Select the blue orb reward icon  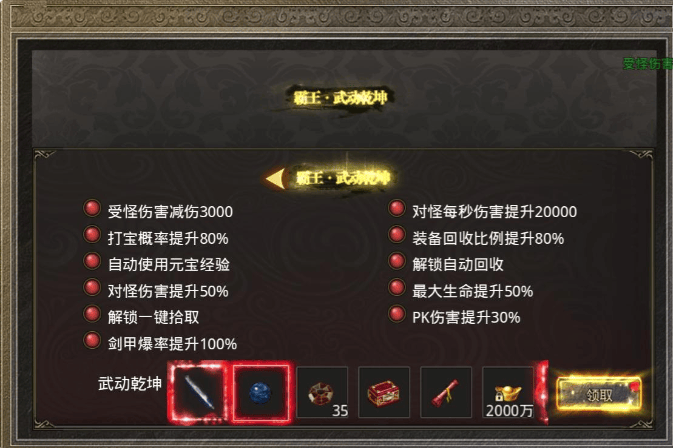point(261,392)
